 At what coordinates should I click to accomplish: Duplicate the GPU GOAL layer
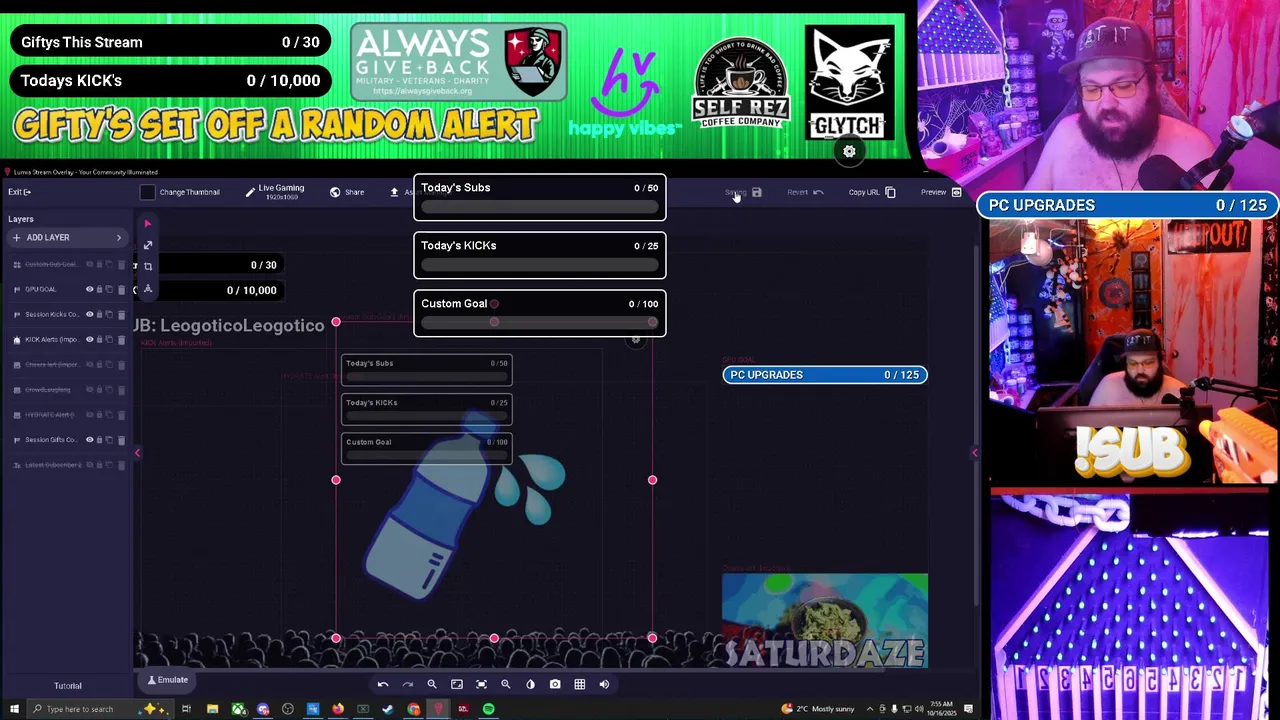[109, 290]
